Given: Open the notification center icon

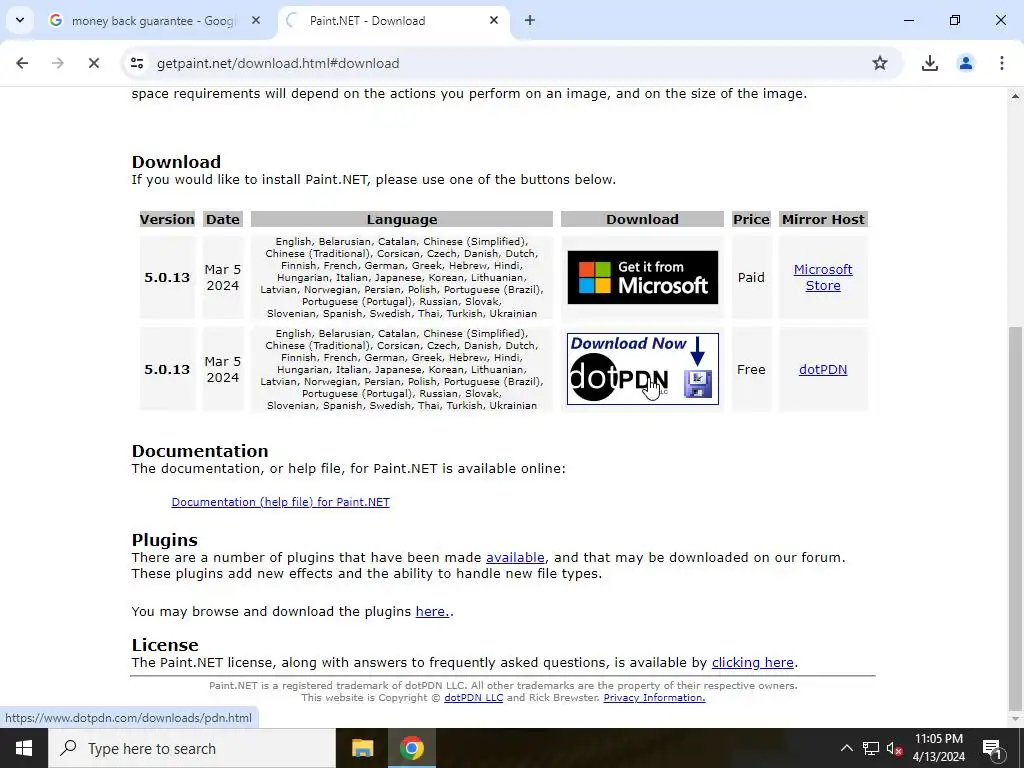Looking at the screenshot, I should coord(993,748).
